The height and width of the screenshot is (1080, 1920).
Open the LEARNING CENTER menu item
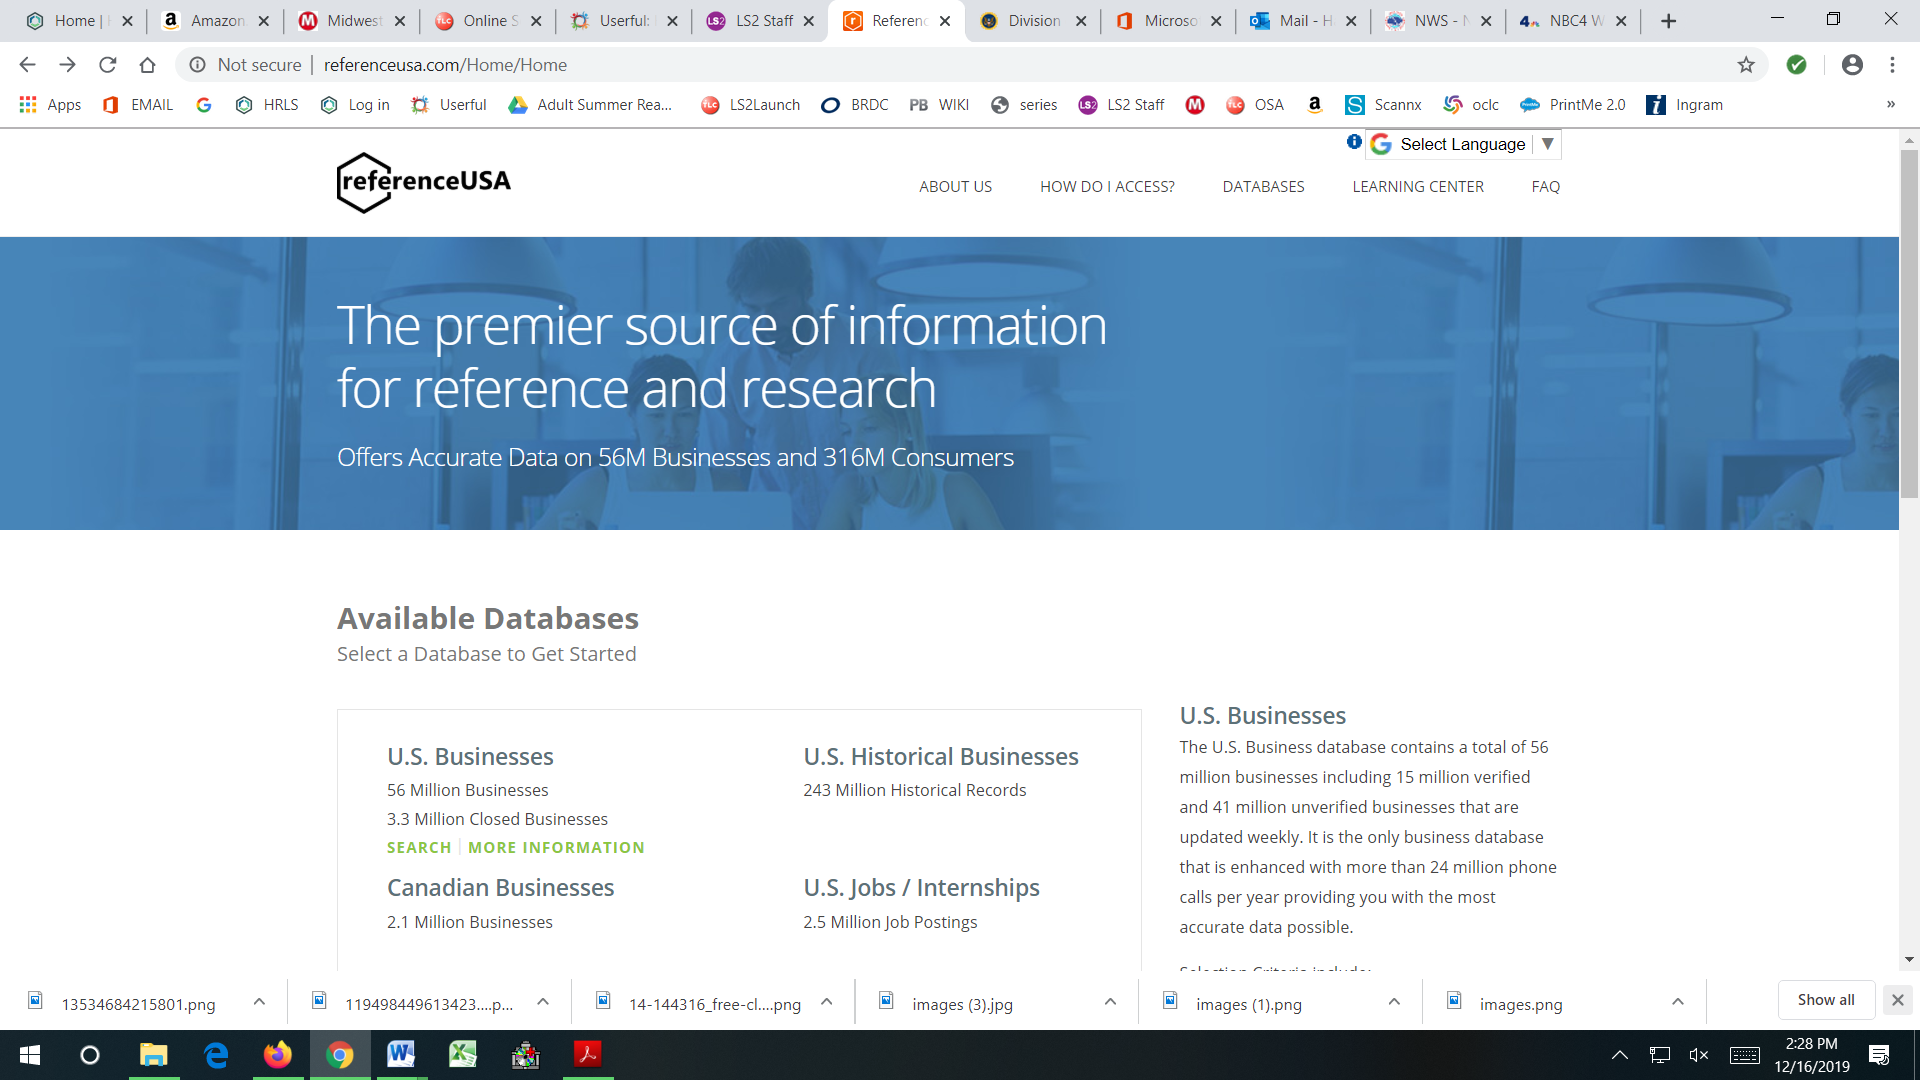tap(1417, 187)
